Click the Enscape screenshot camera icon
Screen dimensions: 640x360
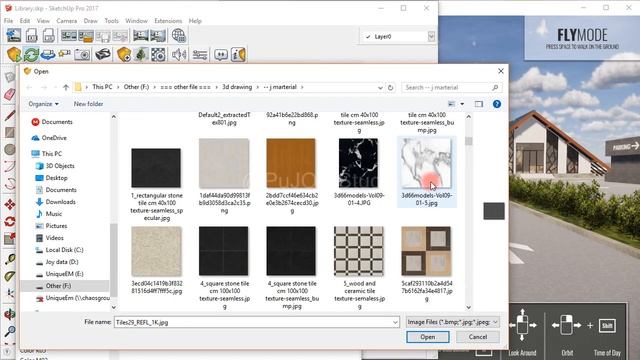[82, 54]
